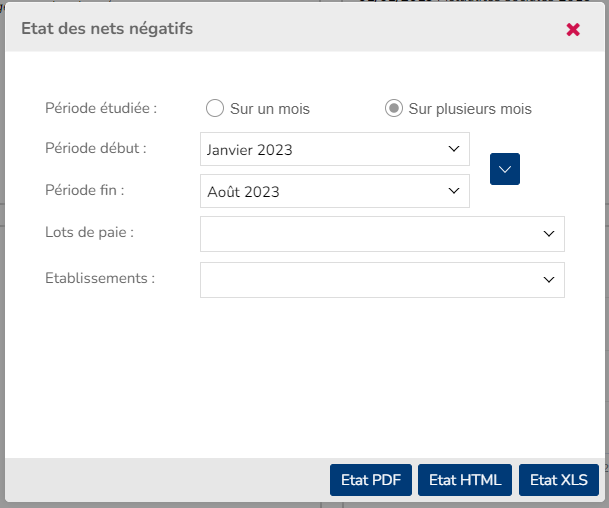Select the "Sur un mois" radio button

[214, 108]
